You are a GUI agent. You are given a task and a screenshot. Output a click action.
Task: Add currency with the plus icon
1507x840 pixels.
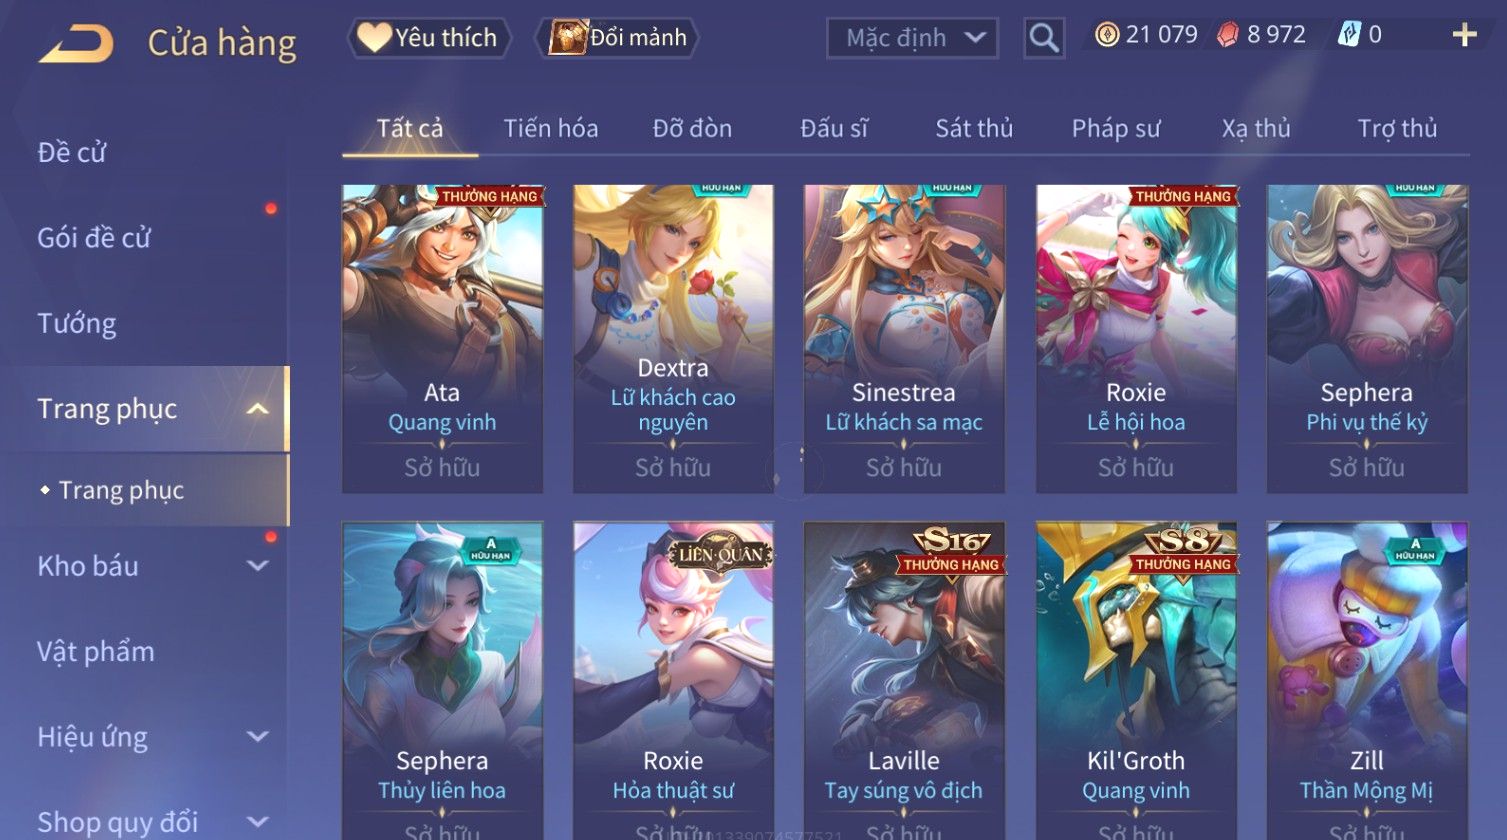(1464, 35)
